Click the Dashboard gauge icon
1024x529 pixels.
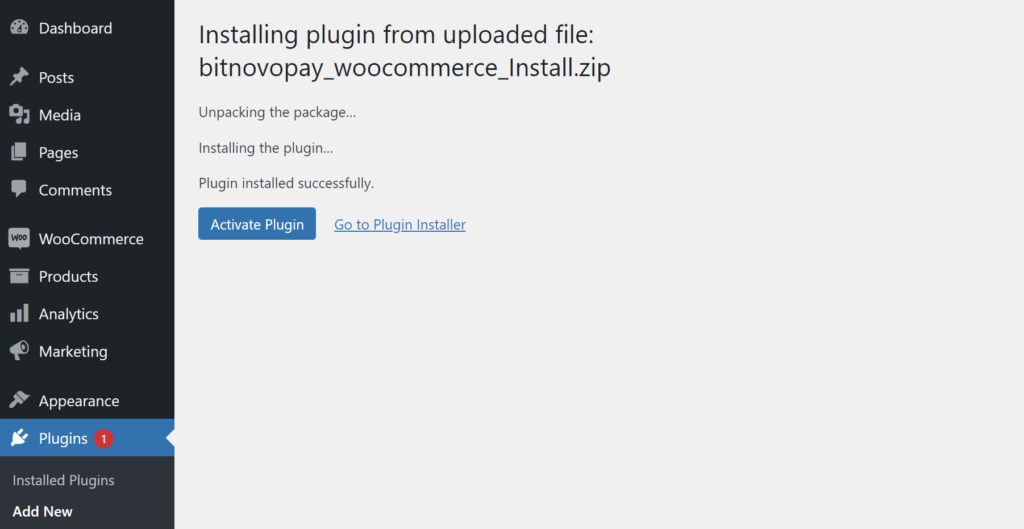[x=19, y=28]
